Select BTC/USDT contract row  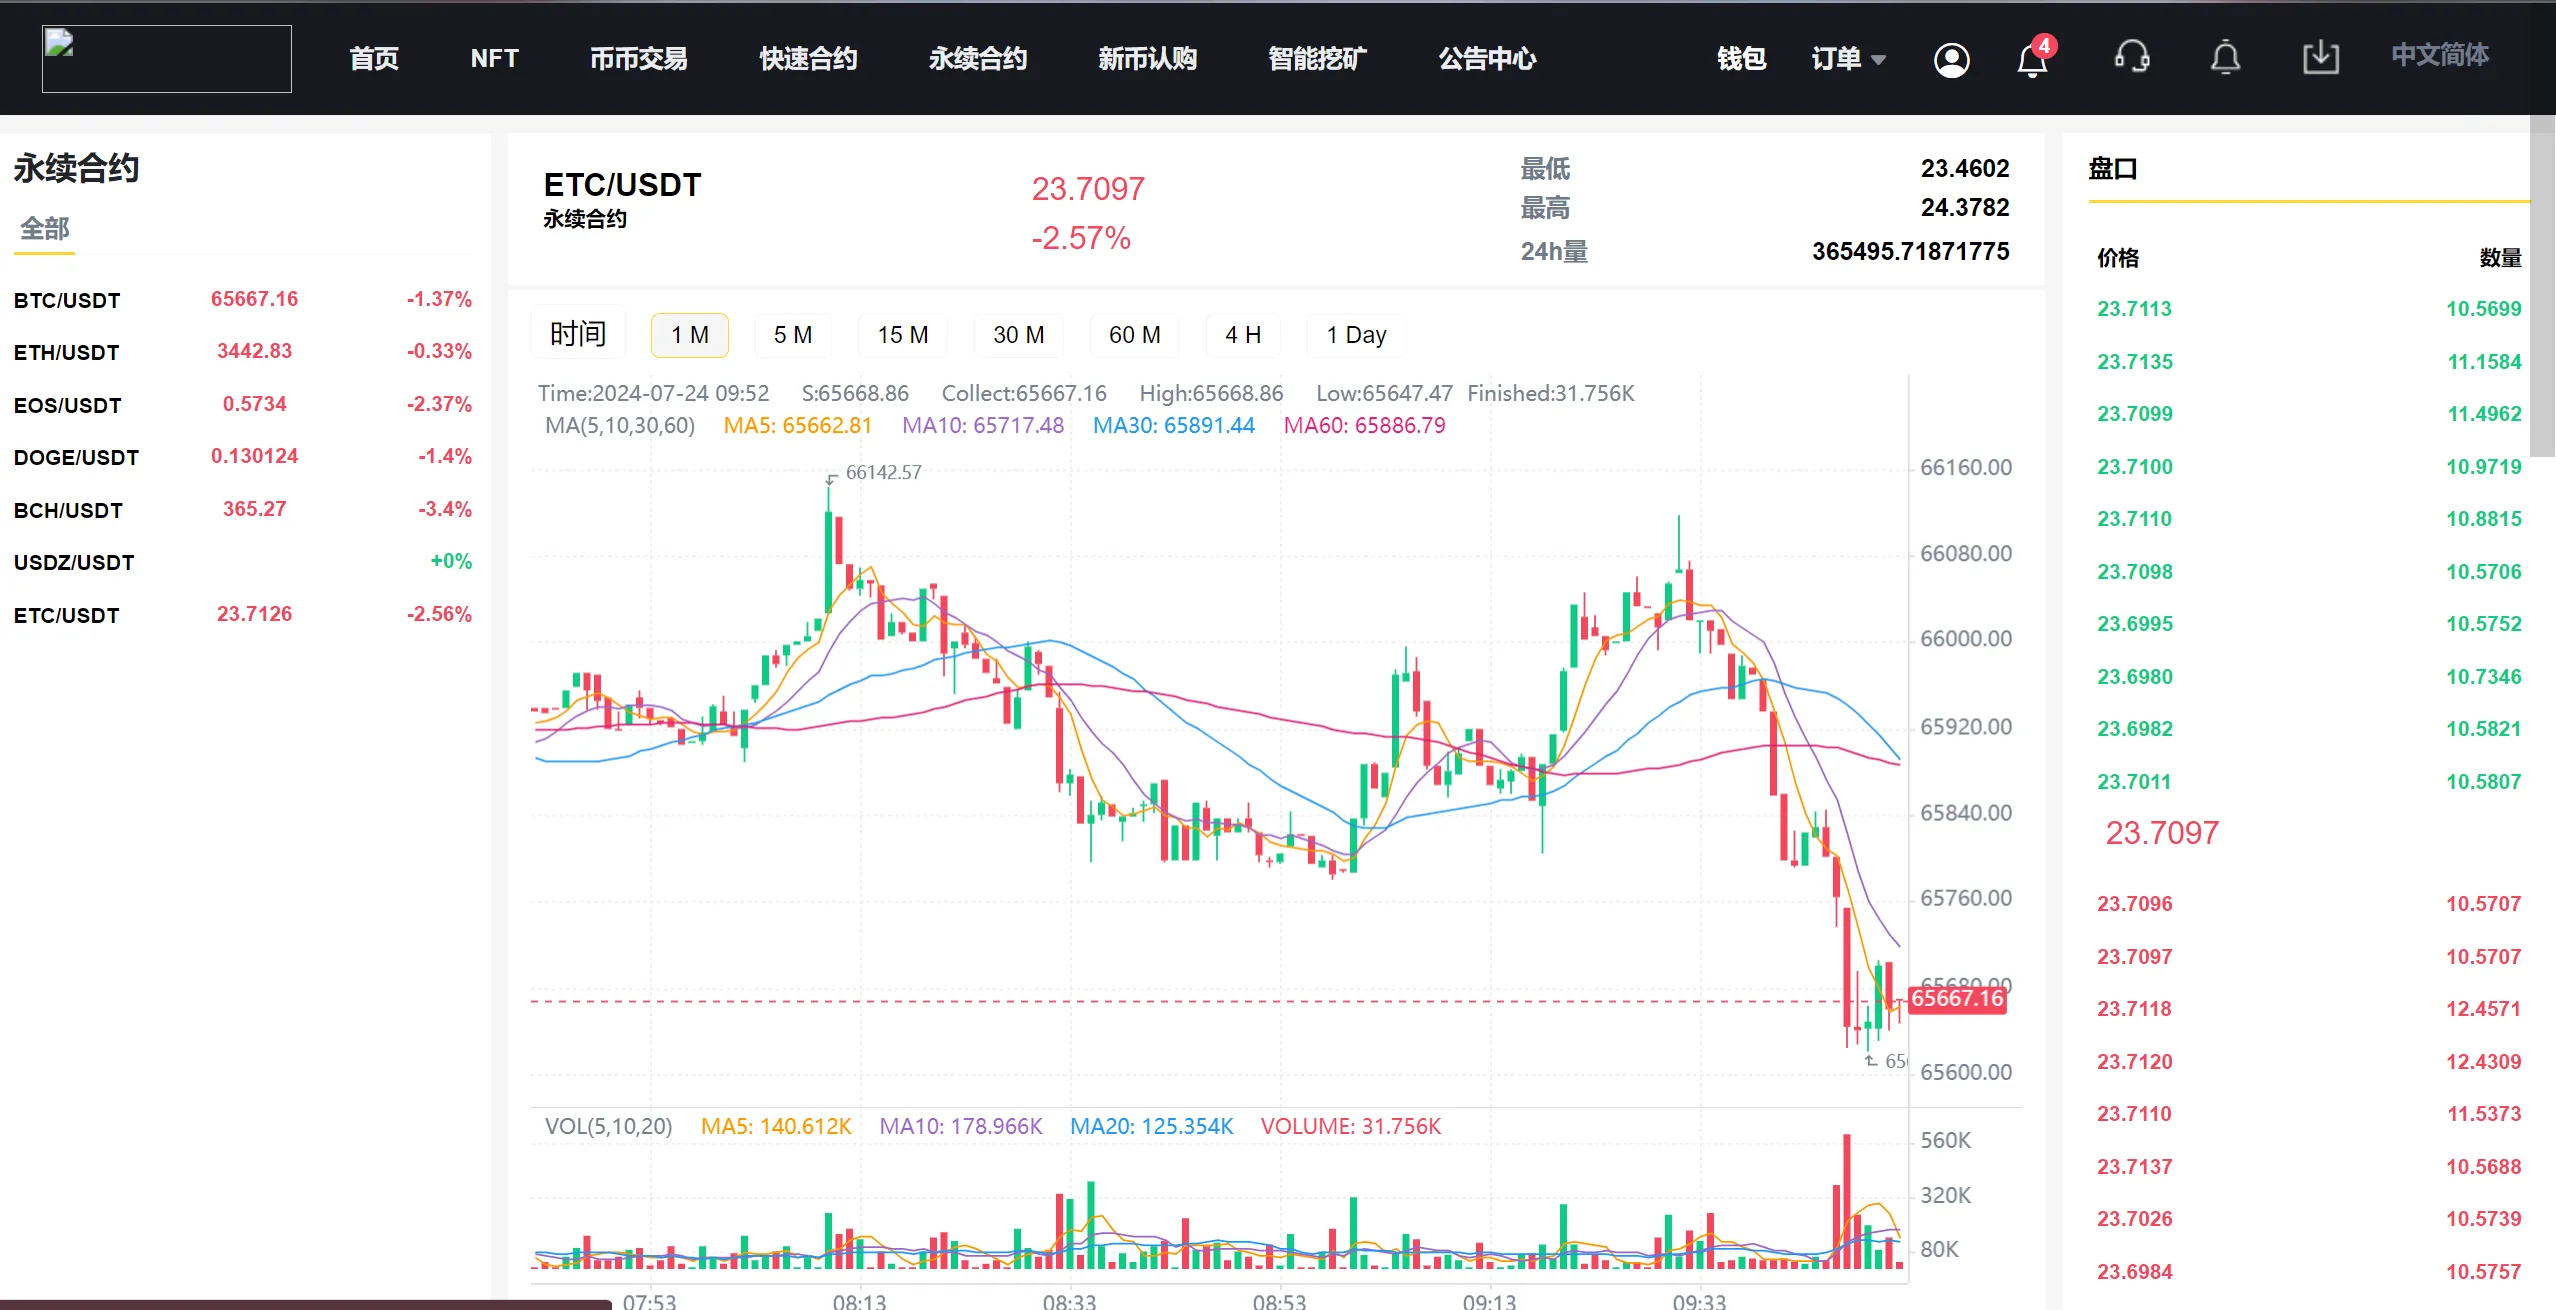(x=243, y=300)
